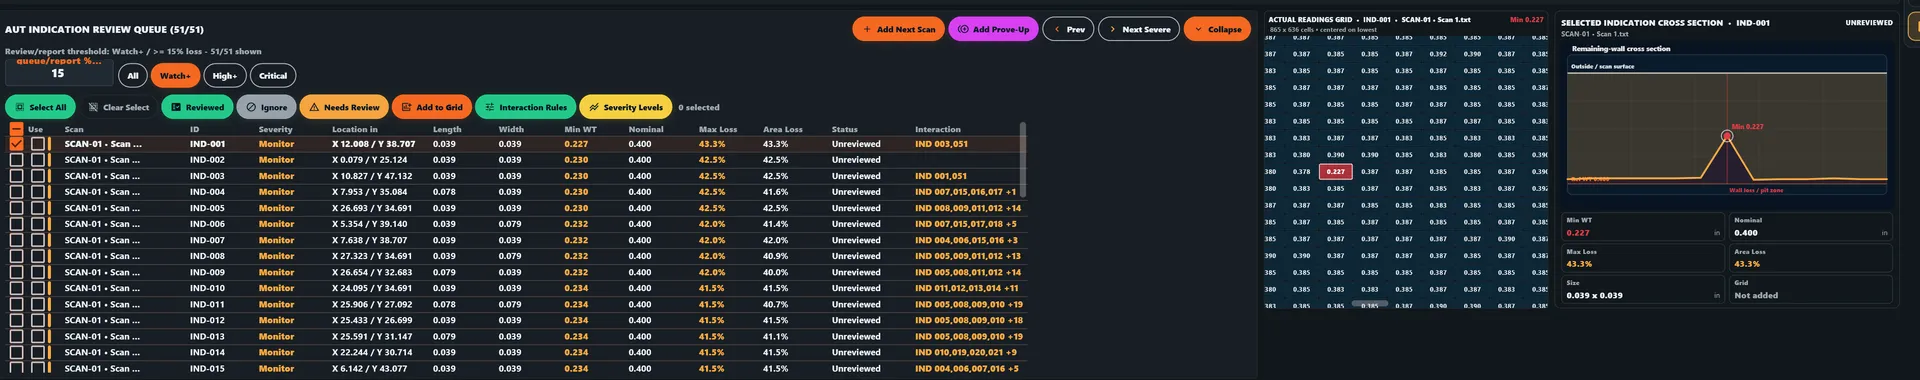Click the Select All button
The width and height of the screenshot is (1920, 380).
coord(40,107)
